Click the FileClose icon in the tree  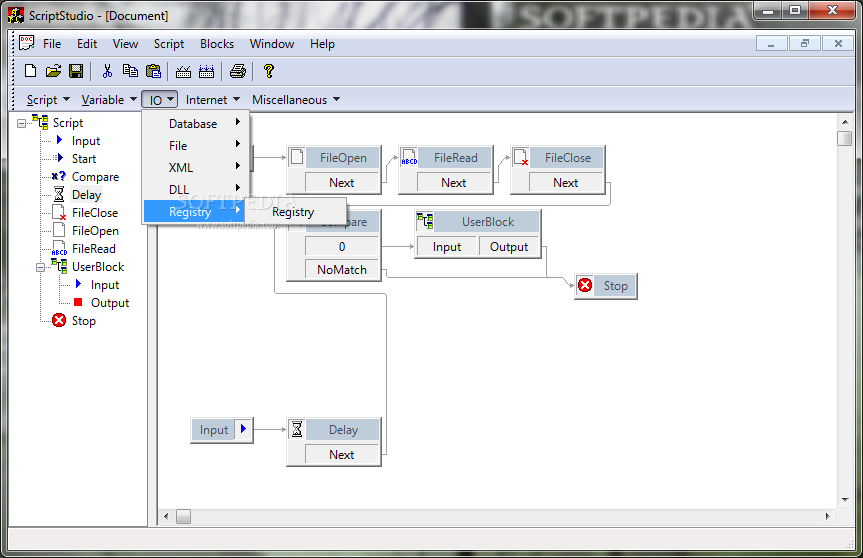point(59,212)
